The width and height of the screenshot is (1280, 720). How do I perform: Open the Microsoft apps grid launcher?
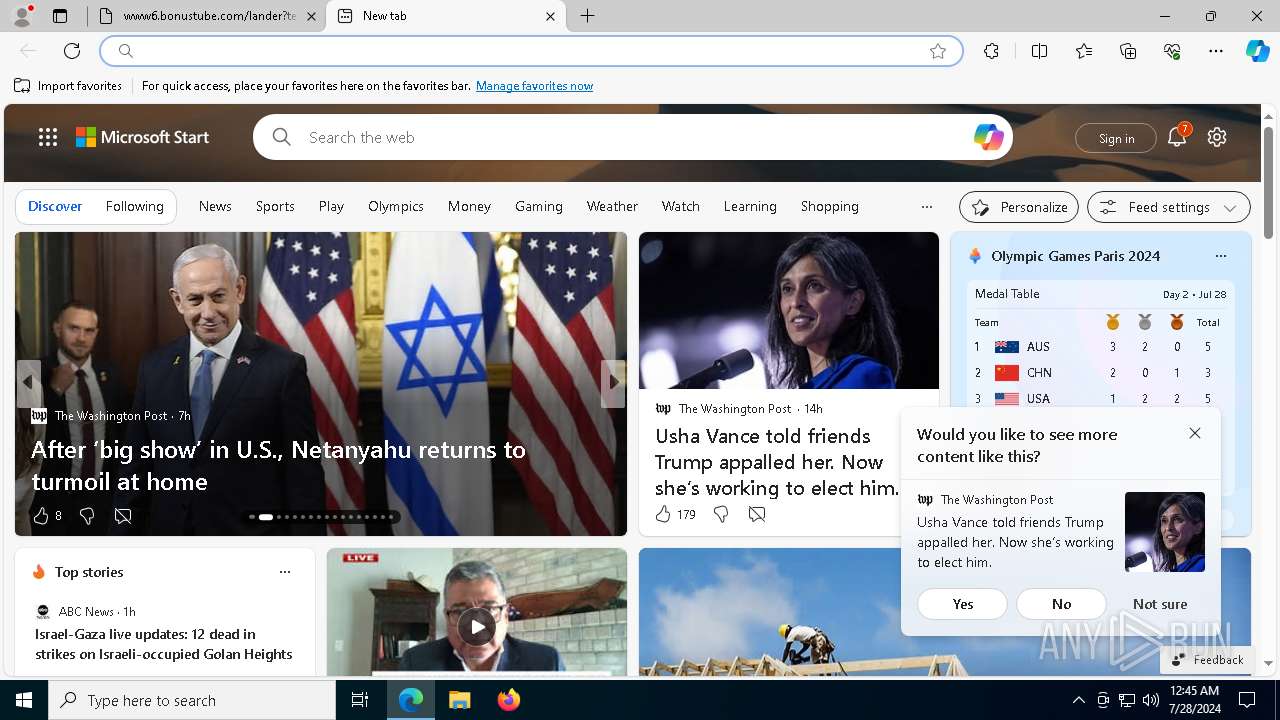[x=48, y=137]
